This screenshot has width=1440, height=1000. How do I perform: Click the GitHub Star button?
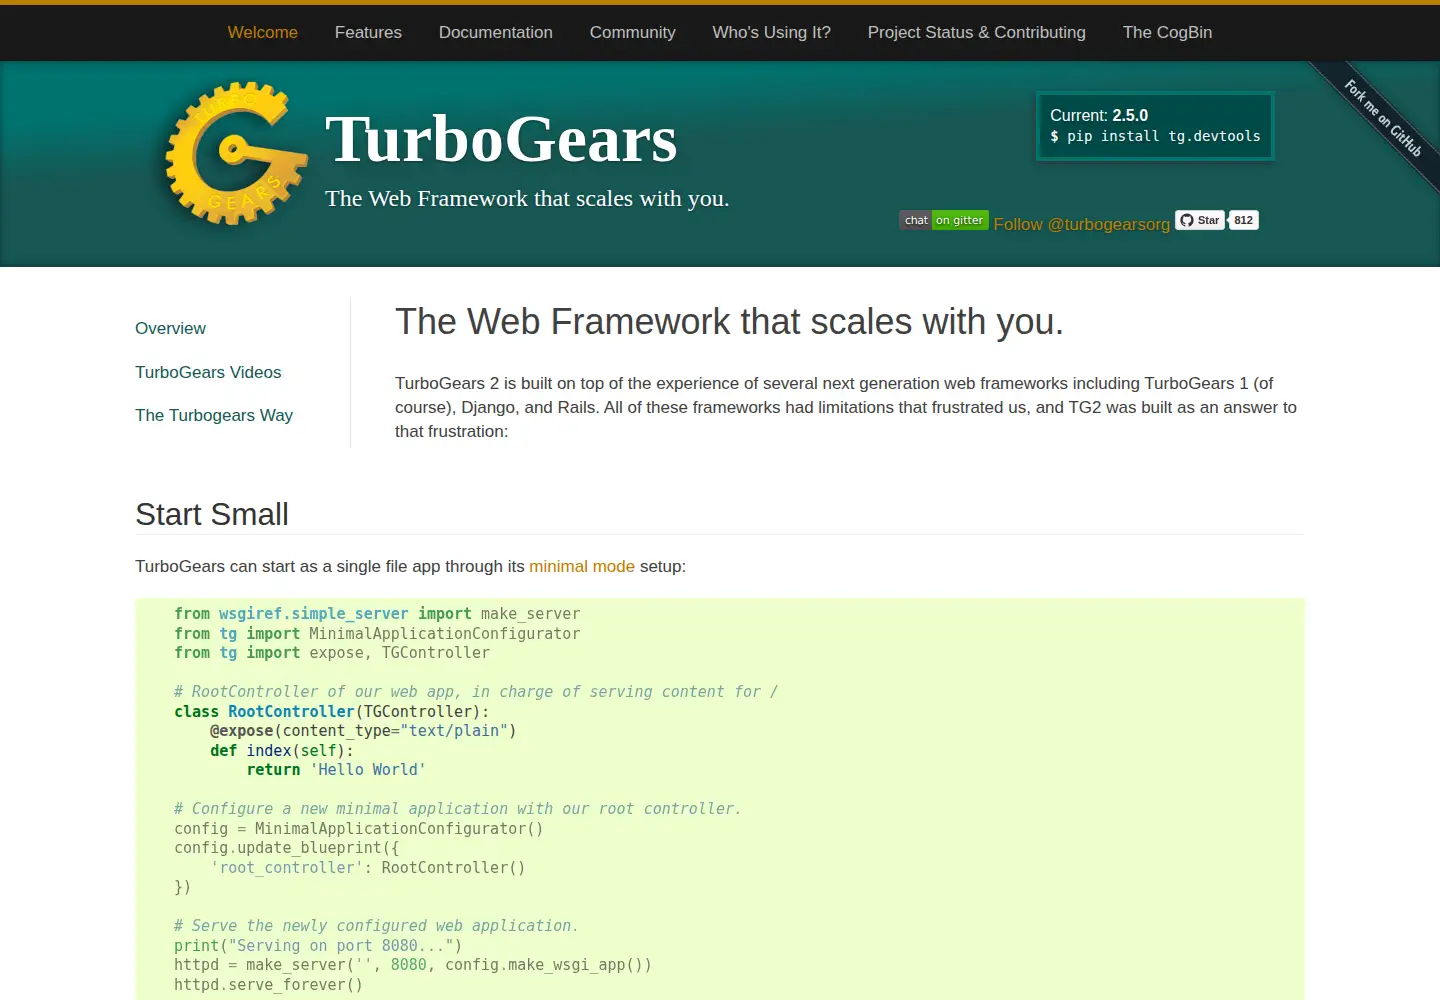[x=1199, y=220]
